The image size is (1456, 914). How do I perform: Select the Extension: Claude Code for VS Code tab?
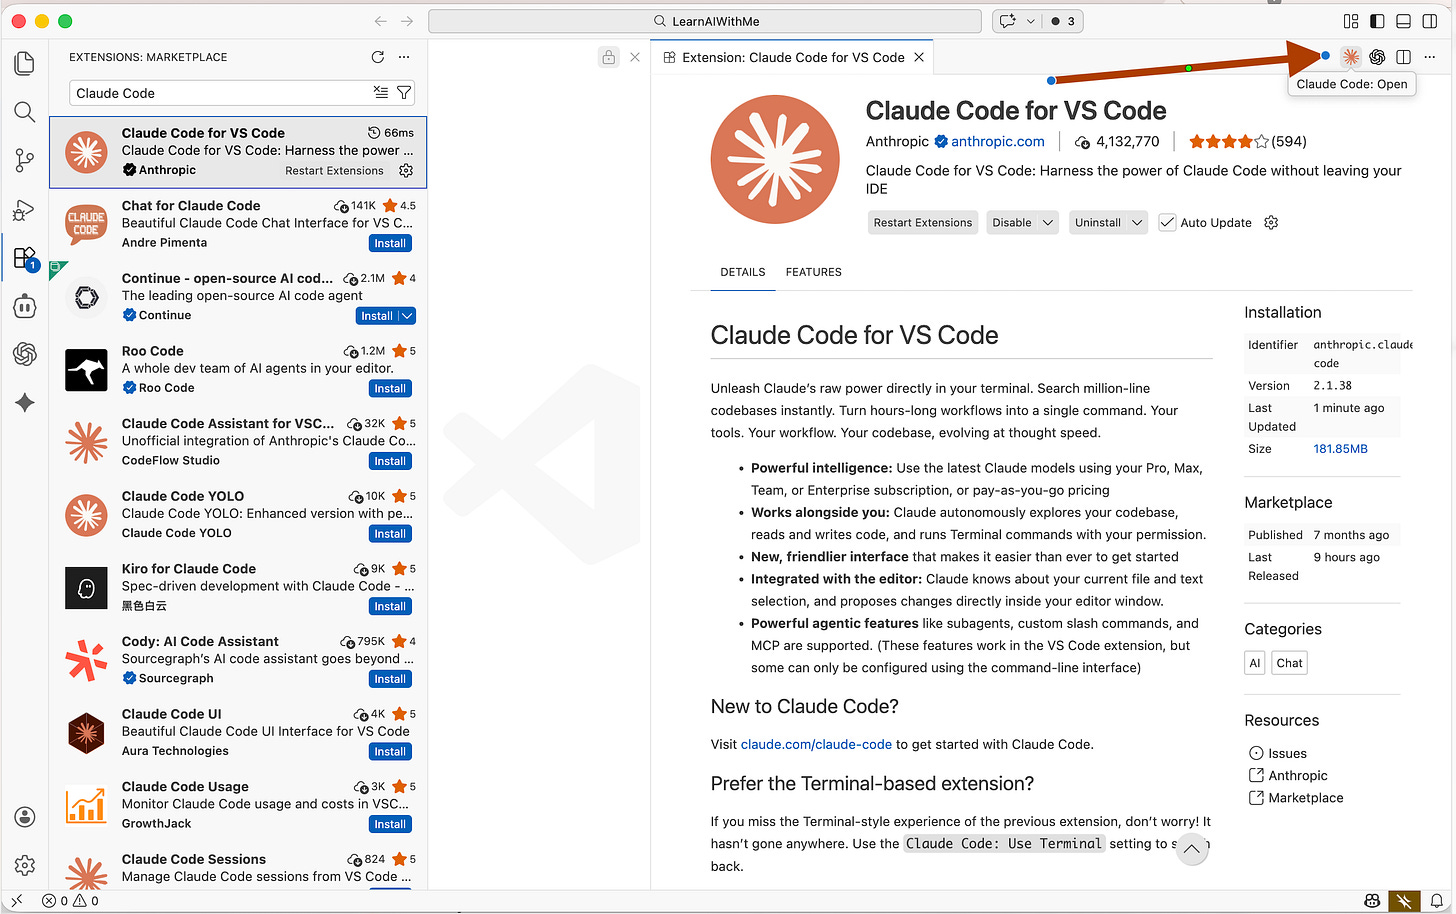point(793,57)
